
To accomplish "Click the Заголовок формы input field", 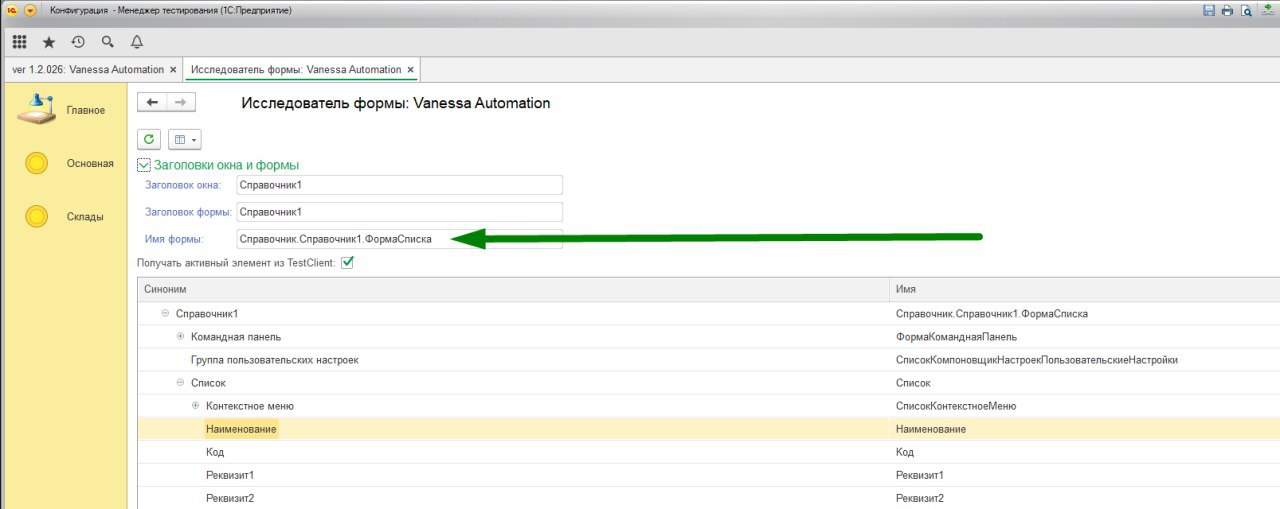I will tap(399, 212).
